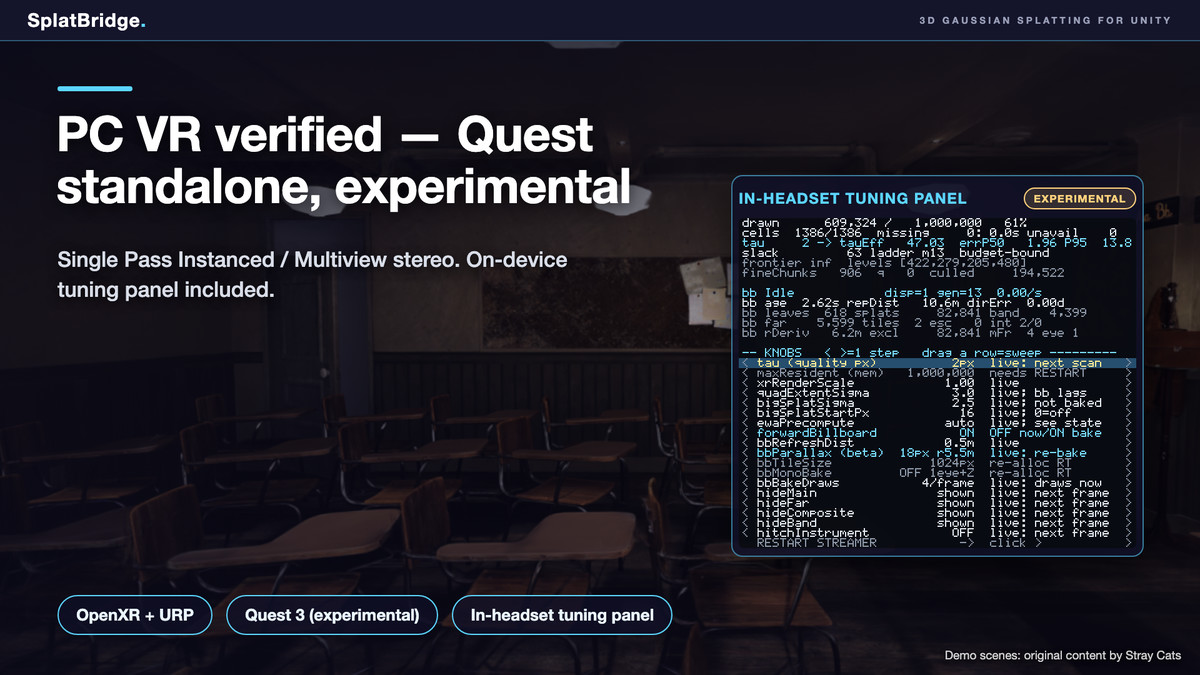The image size is (1200, 675).
Task: Click the ewaPrecompute auto value
Action: (x=959, y=423)
